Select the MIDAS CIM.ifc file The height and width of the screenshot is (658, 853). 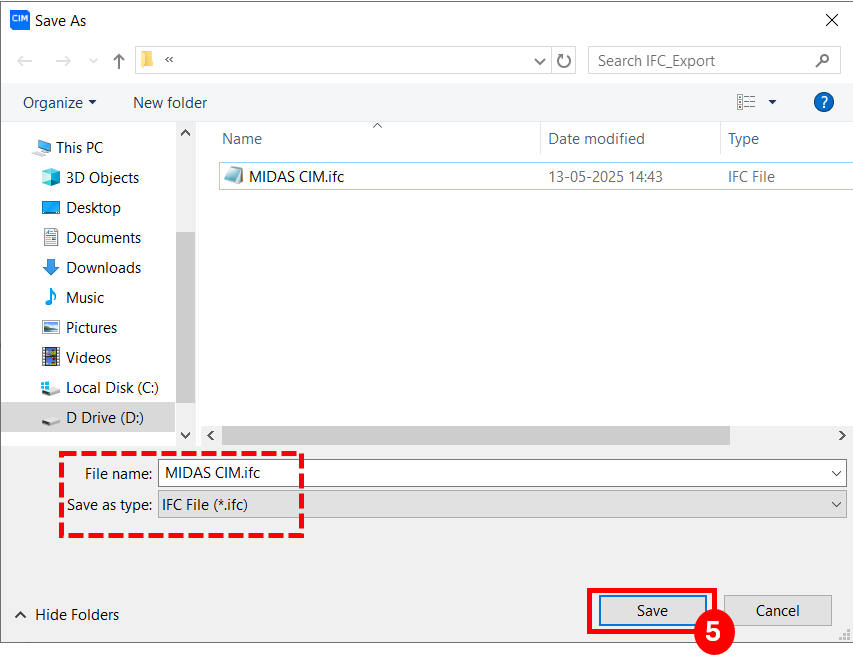[x=536, y=176]
